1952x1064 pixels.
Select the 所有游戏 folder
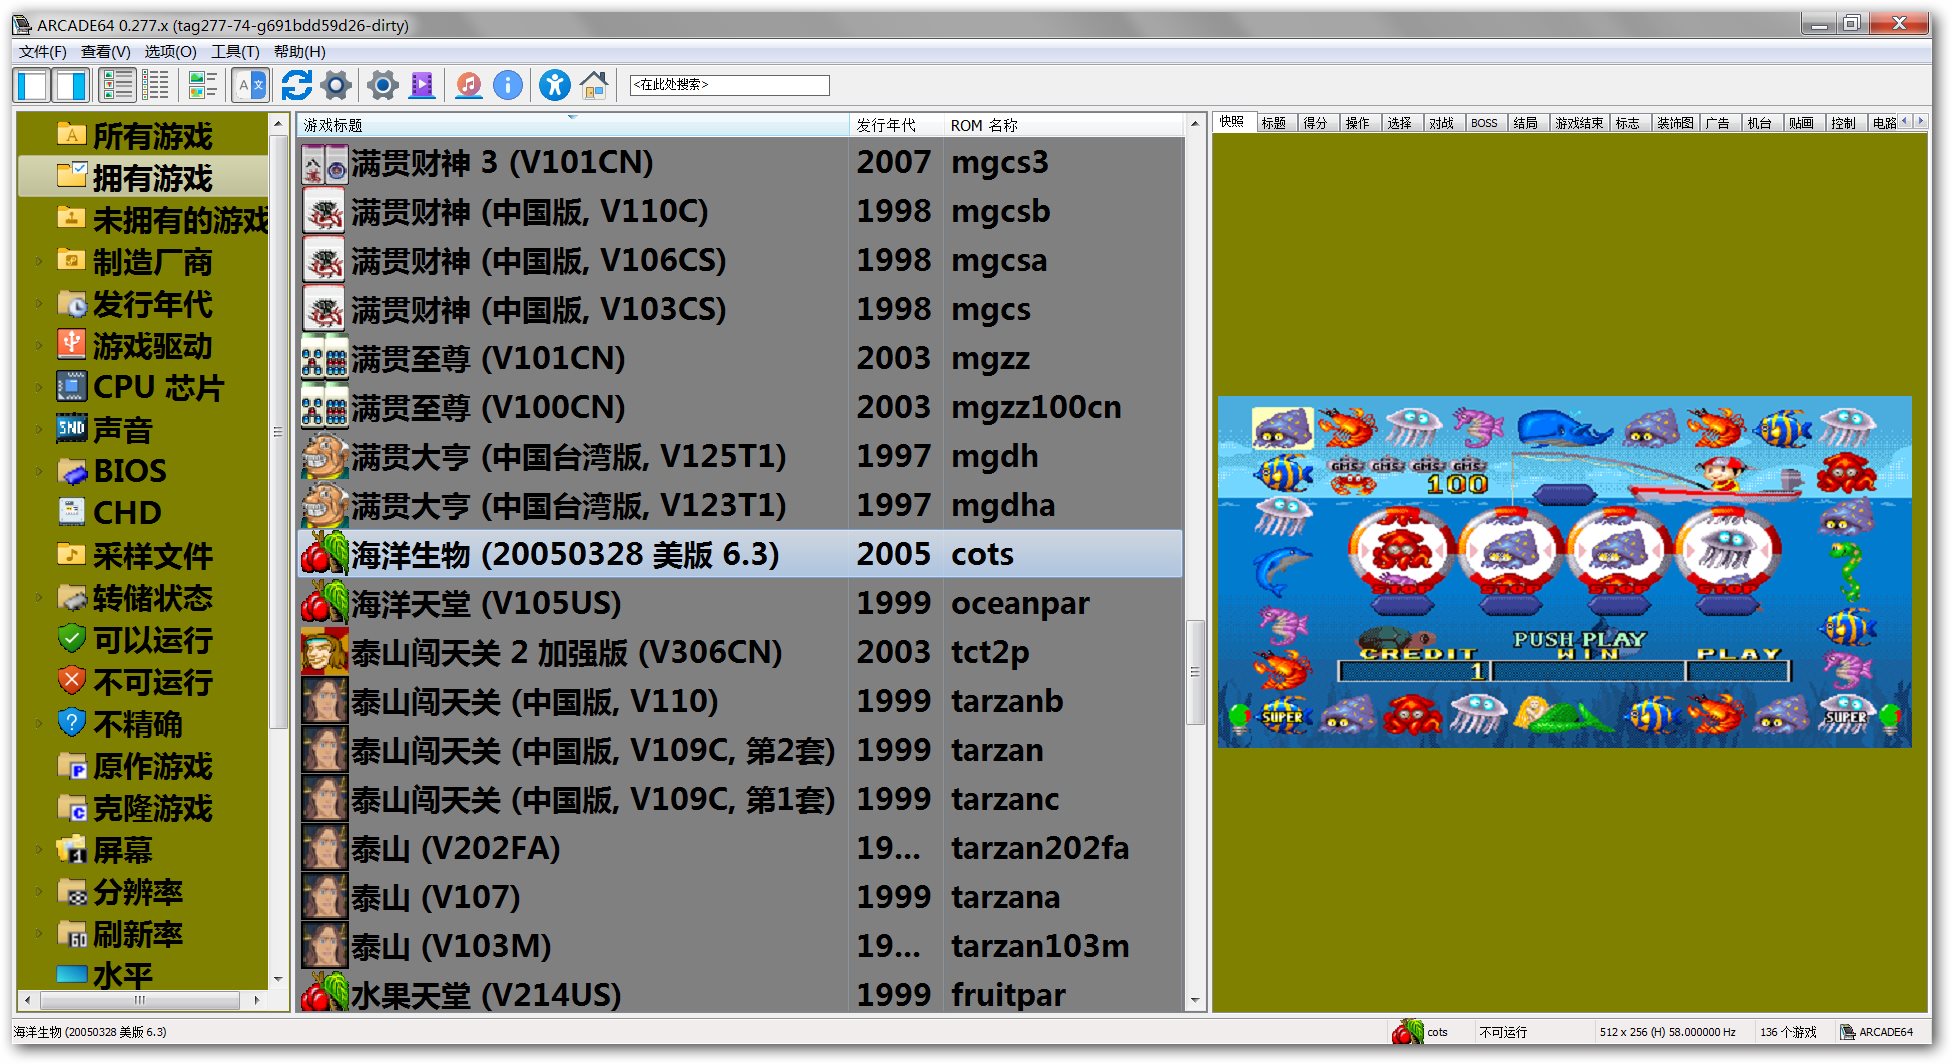coord(152,136)
